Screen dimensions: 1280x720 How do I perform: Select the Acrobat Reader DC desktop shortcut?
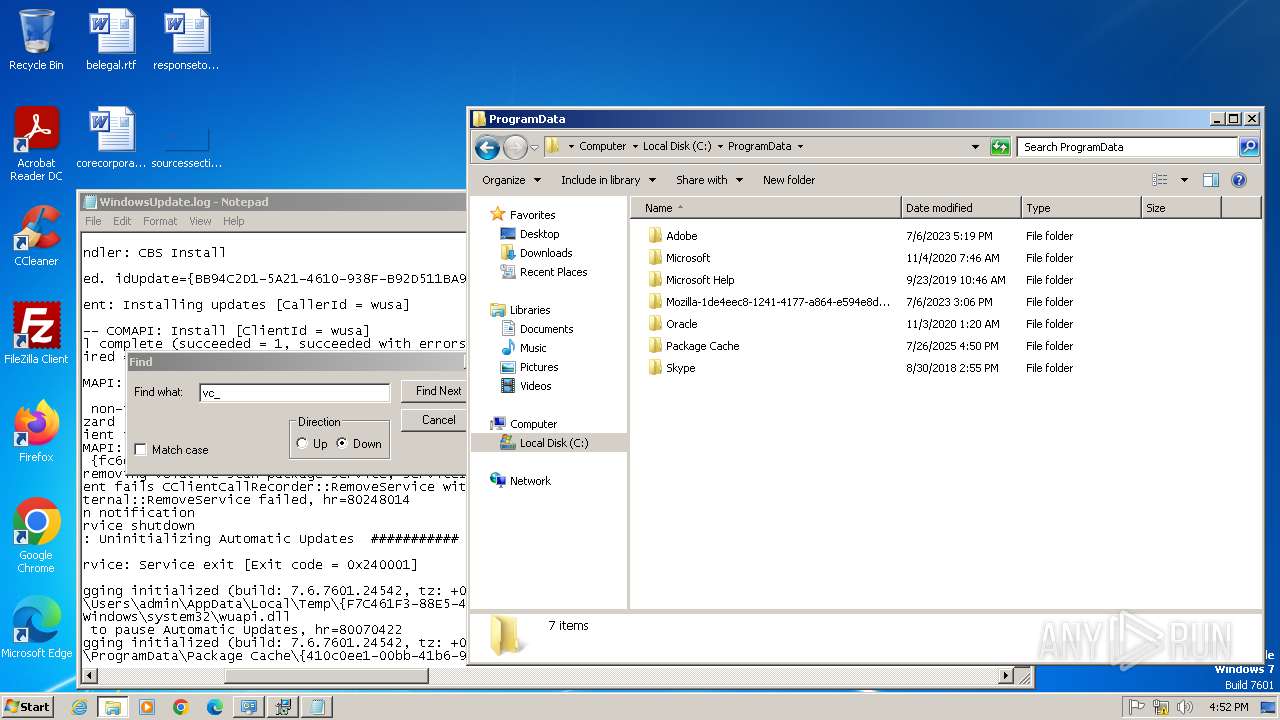click(36, 144)
